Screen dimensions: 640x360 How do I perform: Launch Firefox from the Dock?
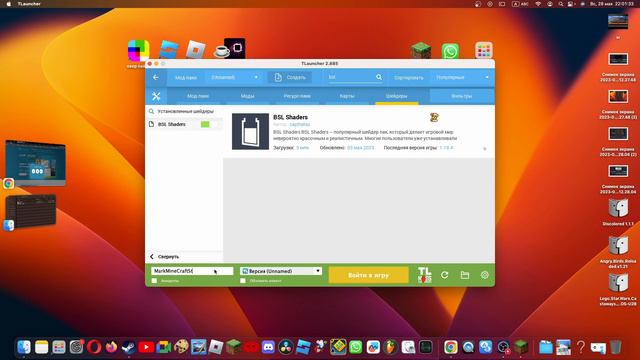coord(111,347)
